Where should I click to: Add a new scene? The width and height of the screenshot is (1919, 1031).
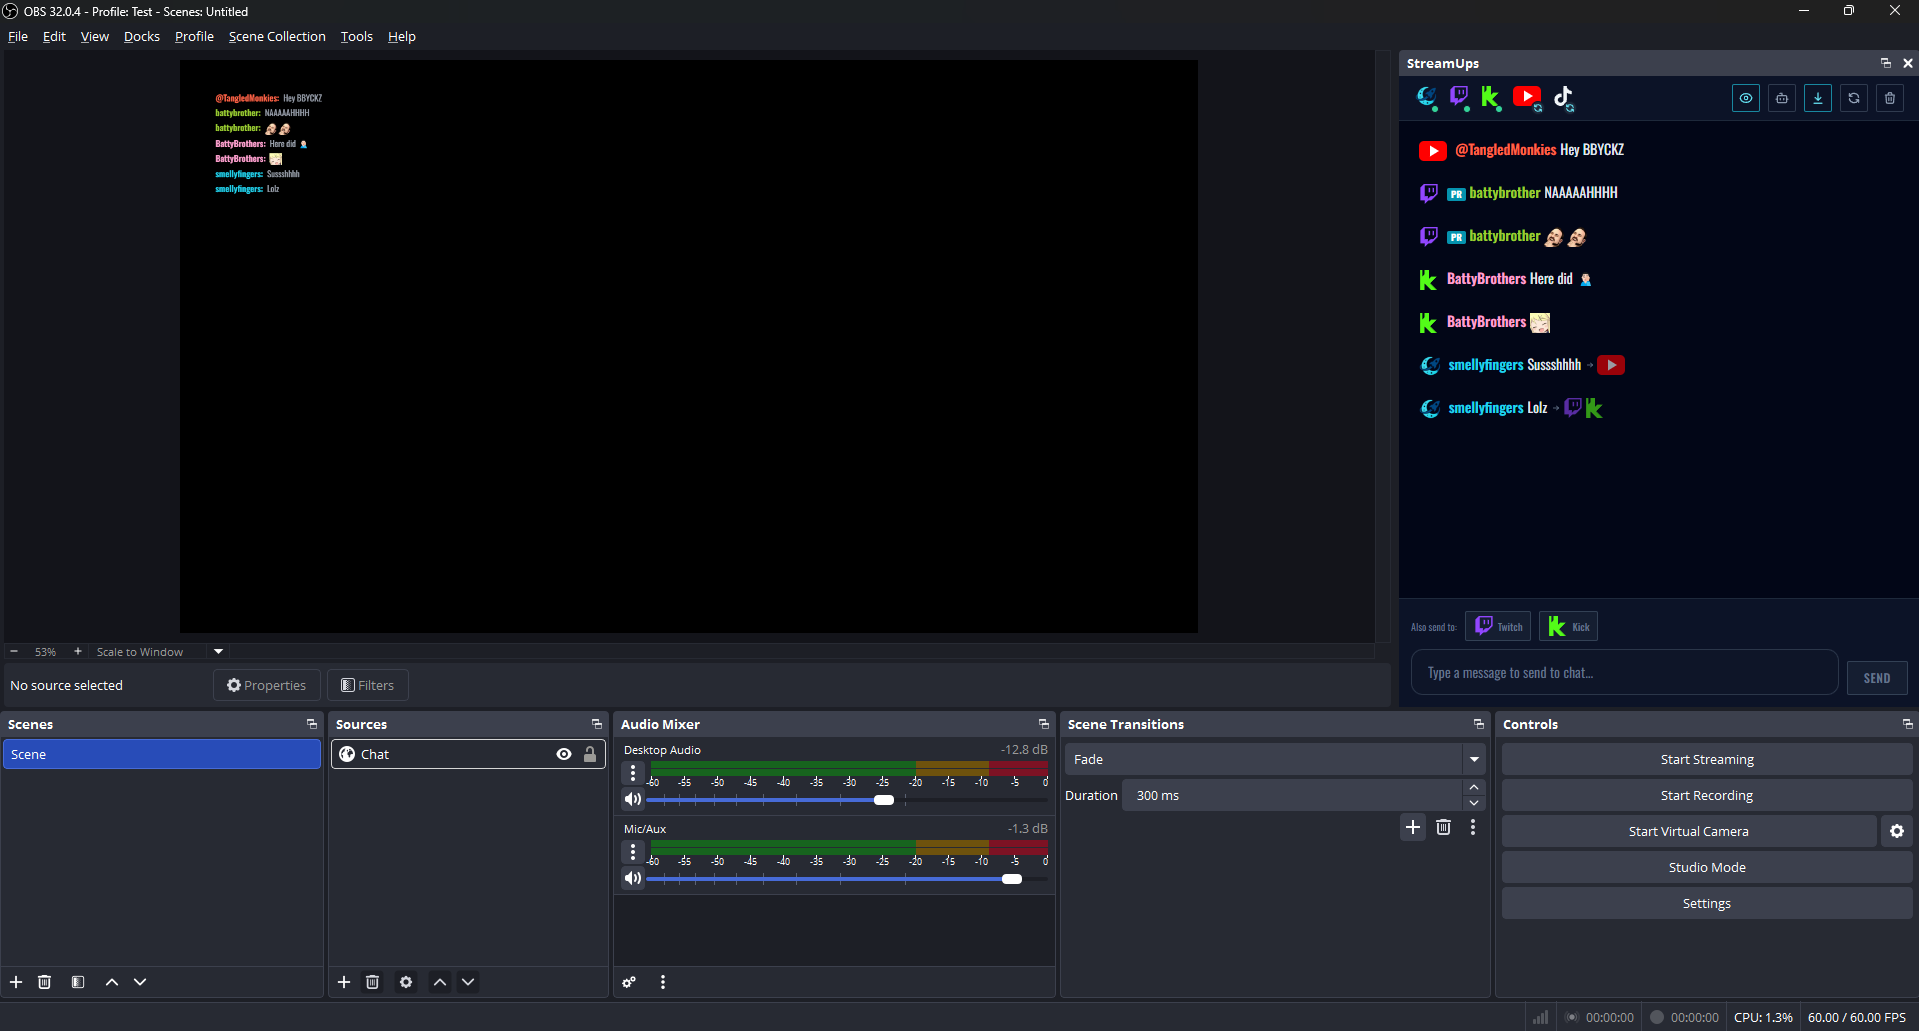(x=16, y=982)
